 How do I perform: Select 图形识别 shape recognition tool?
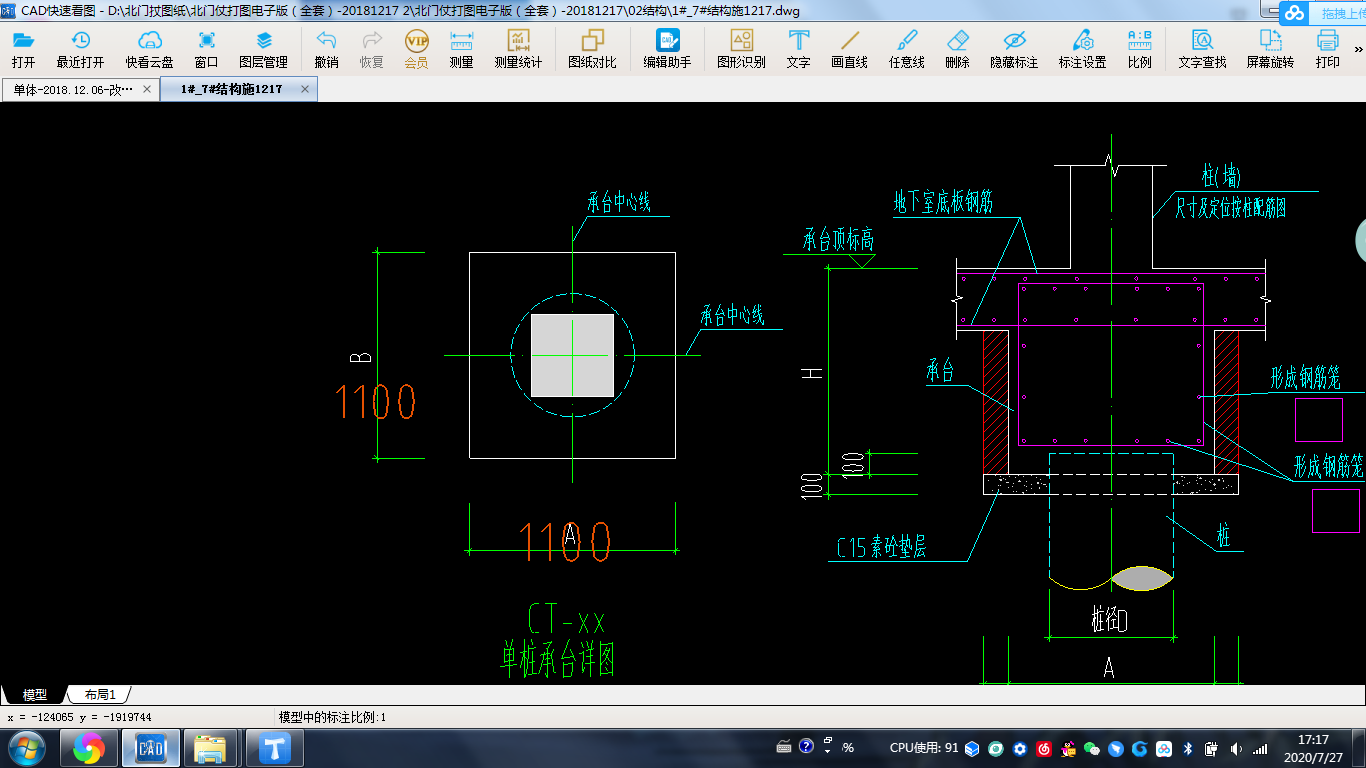point(741,47)
